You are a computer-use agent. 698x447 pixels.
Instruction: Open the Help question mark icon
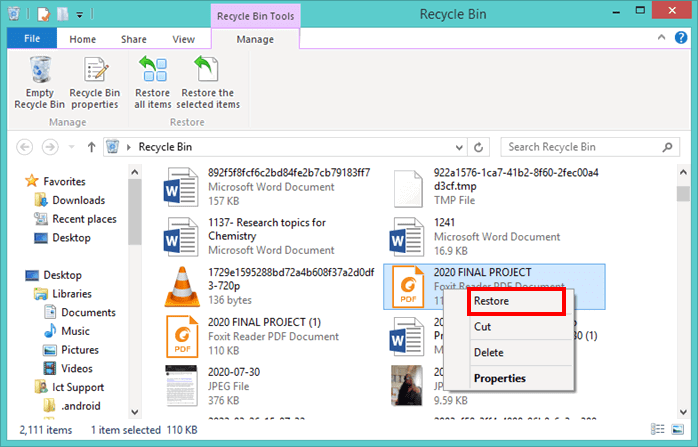coord(681,38)
